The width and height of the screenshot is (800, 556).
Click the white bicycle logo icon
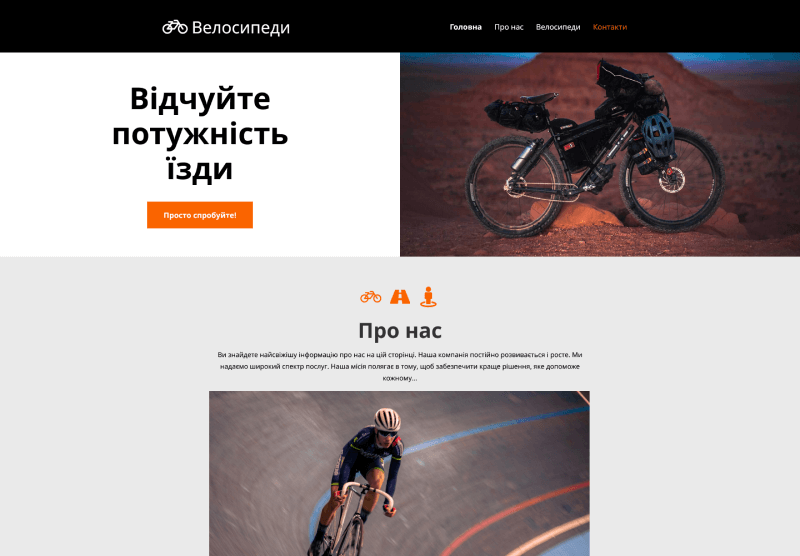175,27
